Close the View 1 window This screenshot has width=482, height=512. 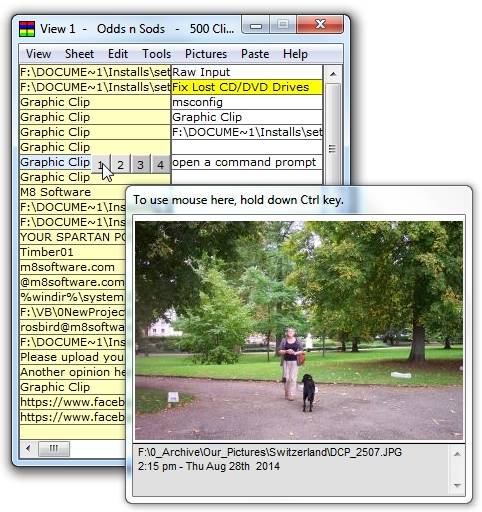(320, 24)
